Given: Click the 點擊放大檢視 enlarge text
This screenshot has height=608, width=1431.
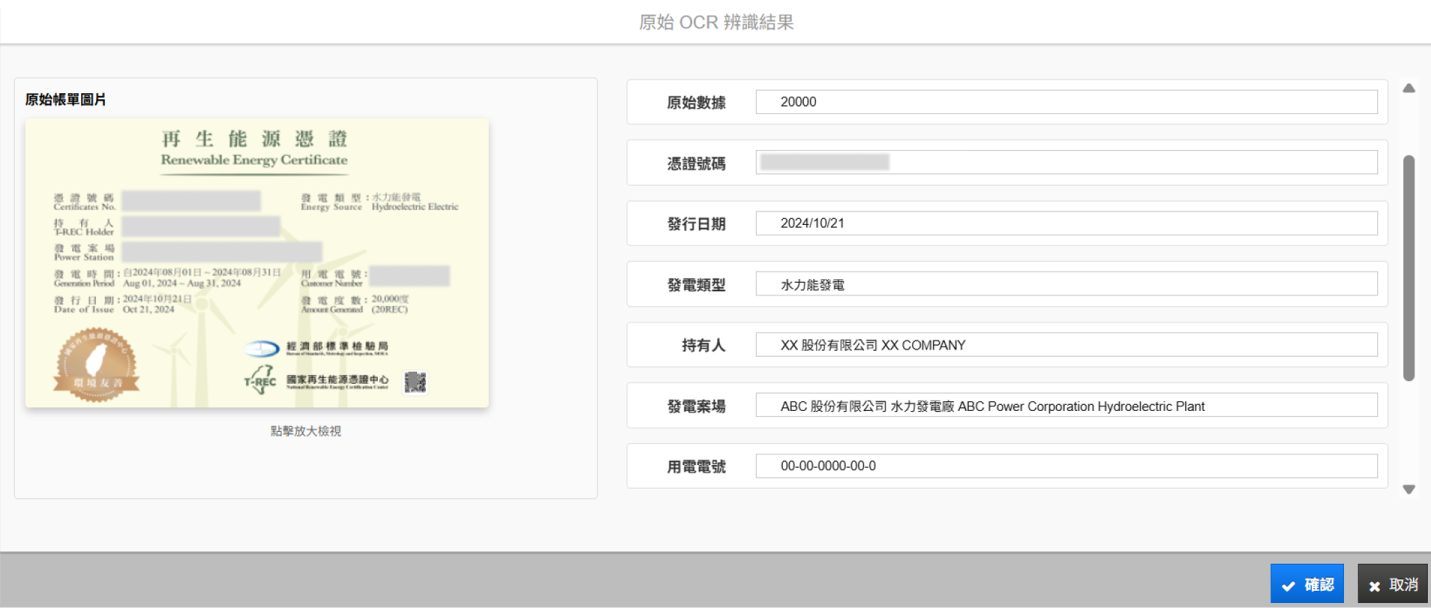Looking at the screenshot, I should (x=306, y=431).
